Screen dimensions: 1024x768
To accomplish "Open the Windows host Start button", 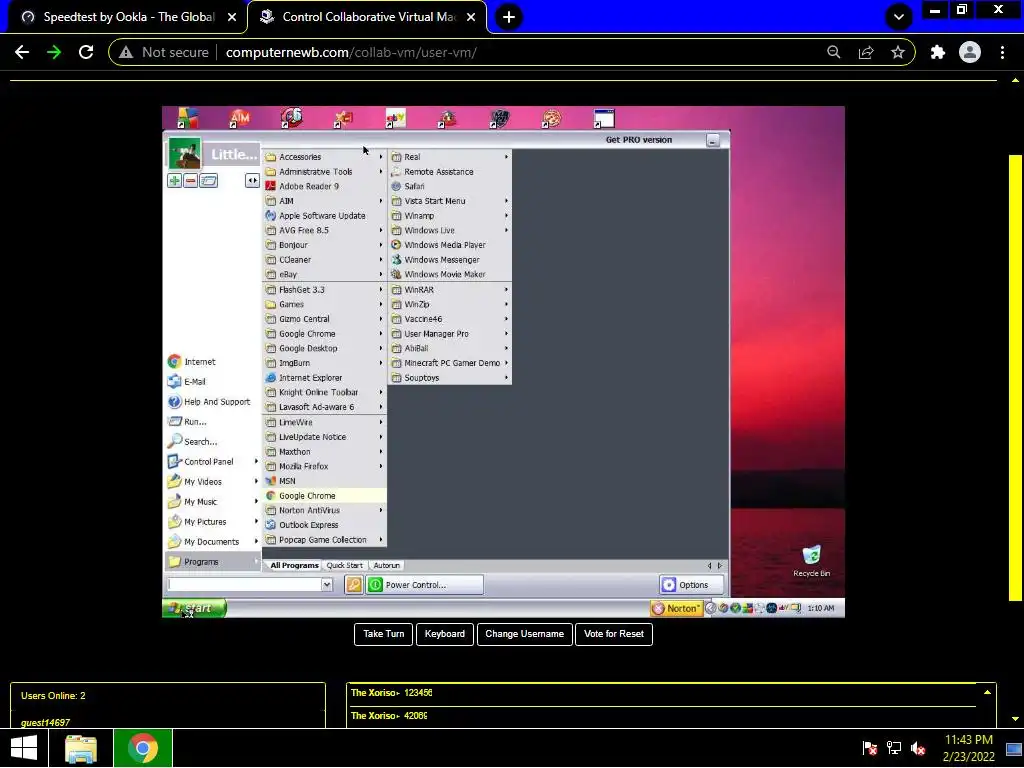I will pos(24,748).
